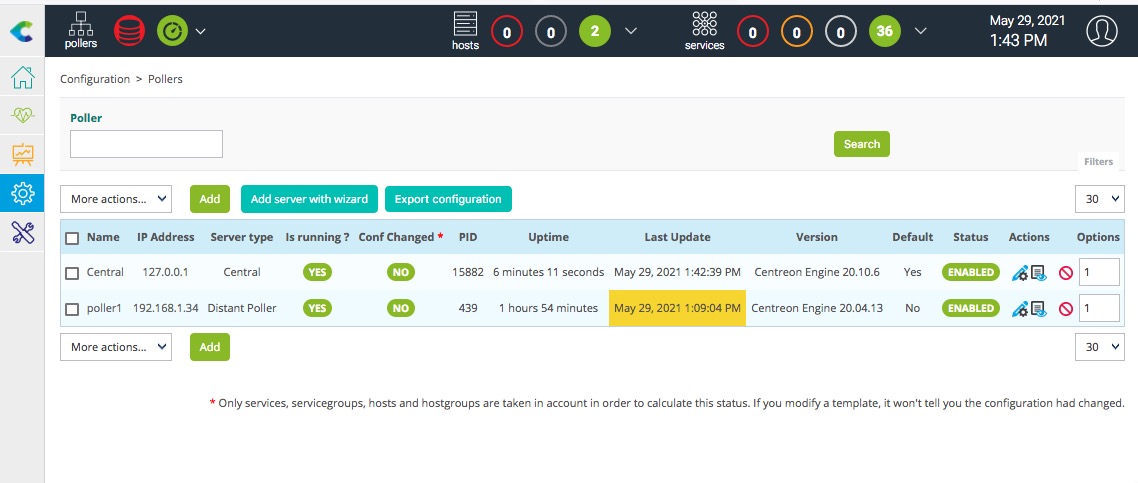
Task: Open the Monitoring heartbeat sidebar icon
Action: (22, 115)
